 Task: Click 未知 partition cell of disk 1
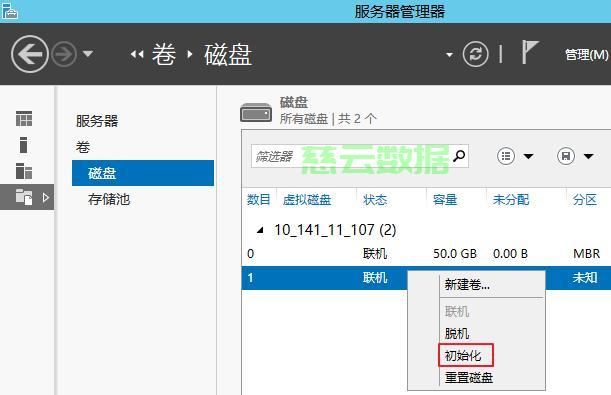point(585,278)
